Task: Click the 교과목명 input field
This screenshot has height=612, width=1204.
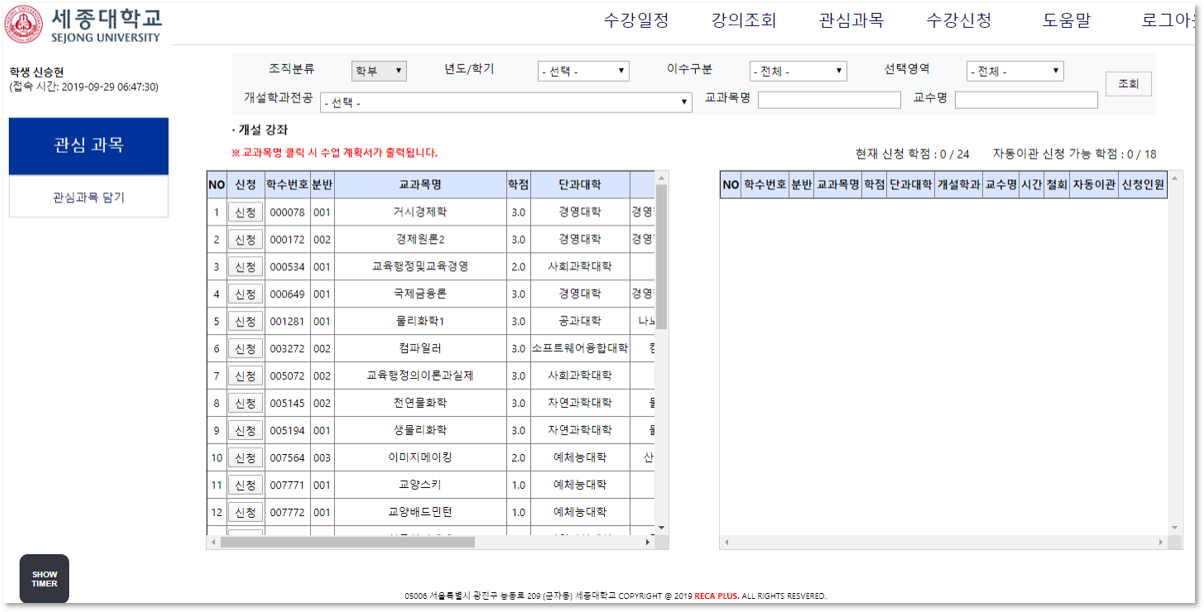Action: tap(829, 100)
